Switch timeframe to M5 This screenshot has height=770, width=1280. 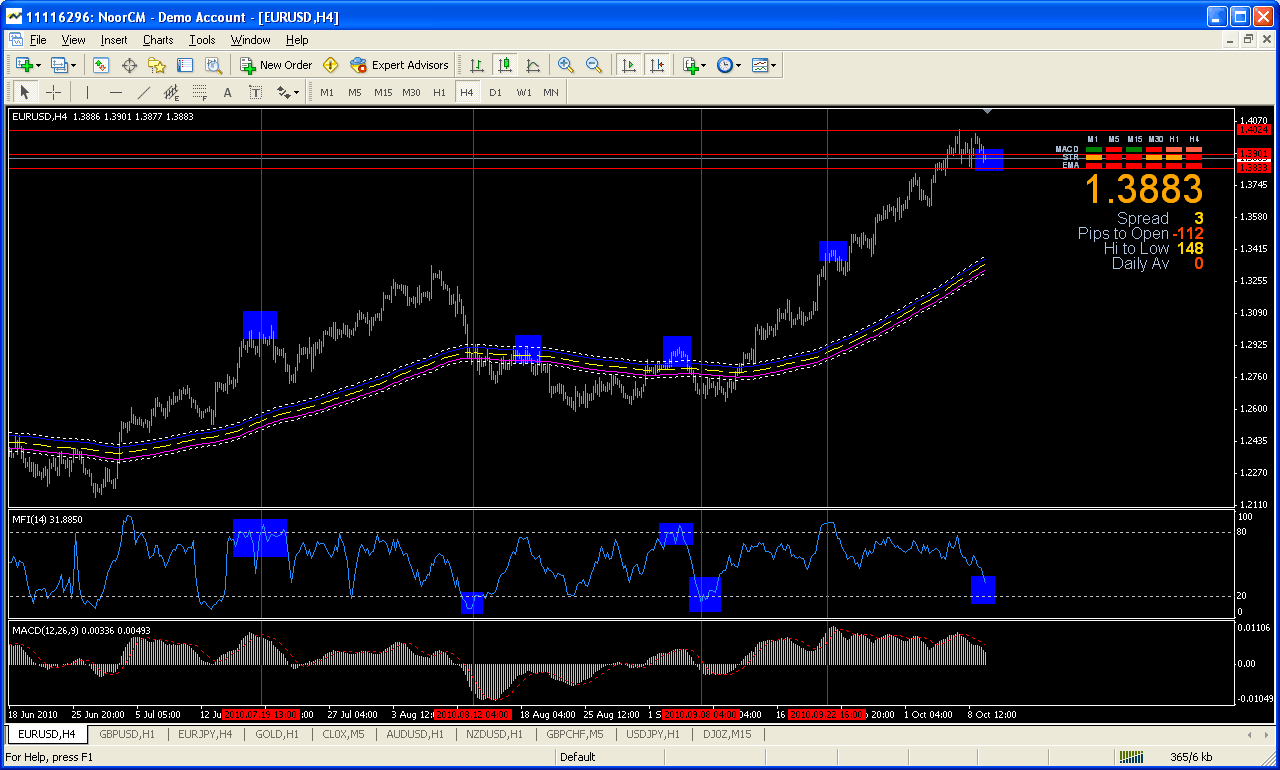tap(355, 92)
